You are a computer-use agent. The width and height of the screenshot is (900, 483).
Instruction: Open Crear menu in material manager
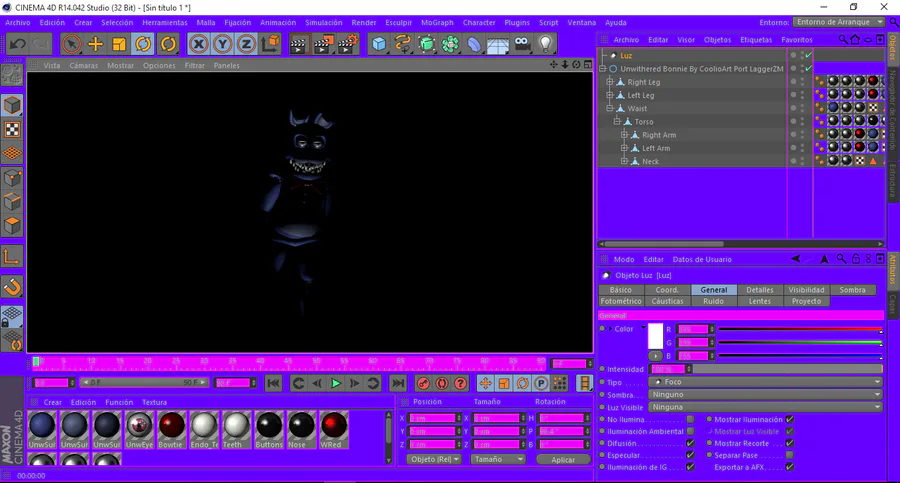tap(53, 402)
